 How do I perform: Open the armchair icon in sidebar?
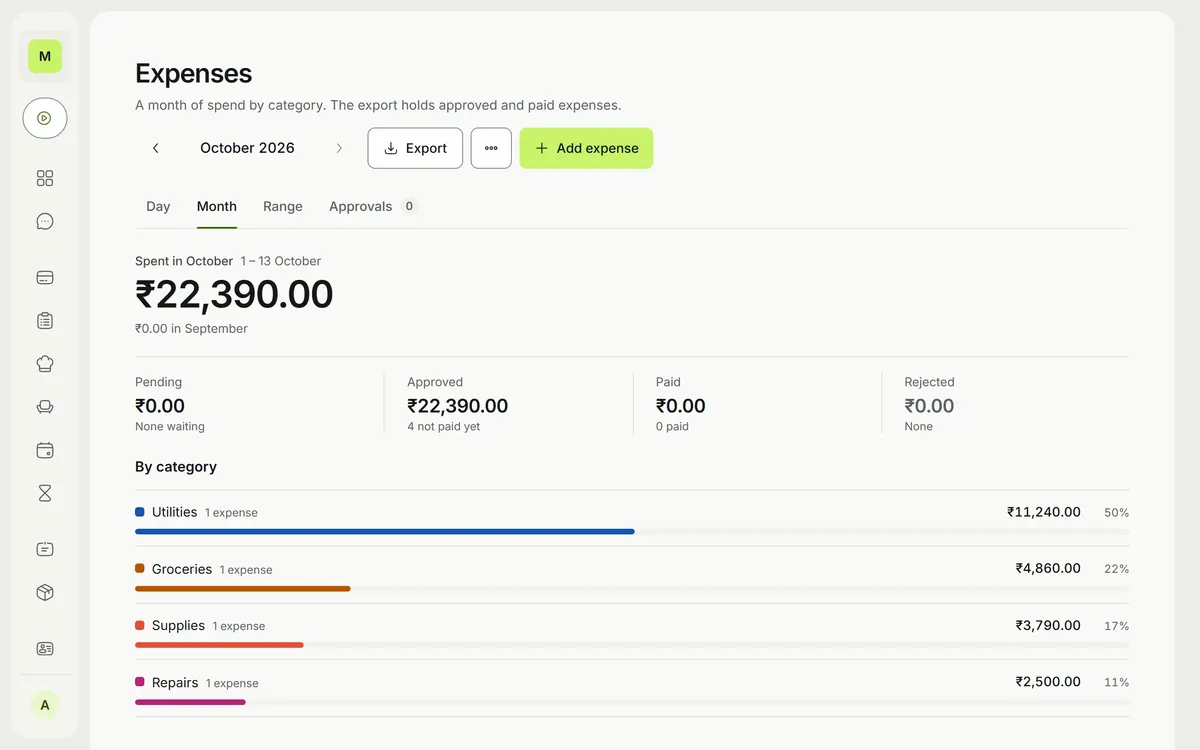point(45,407)
